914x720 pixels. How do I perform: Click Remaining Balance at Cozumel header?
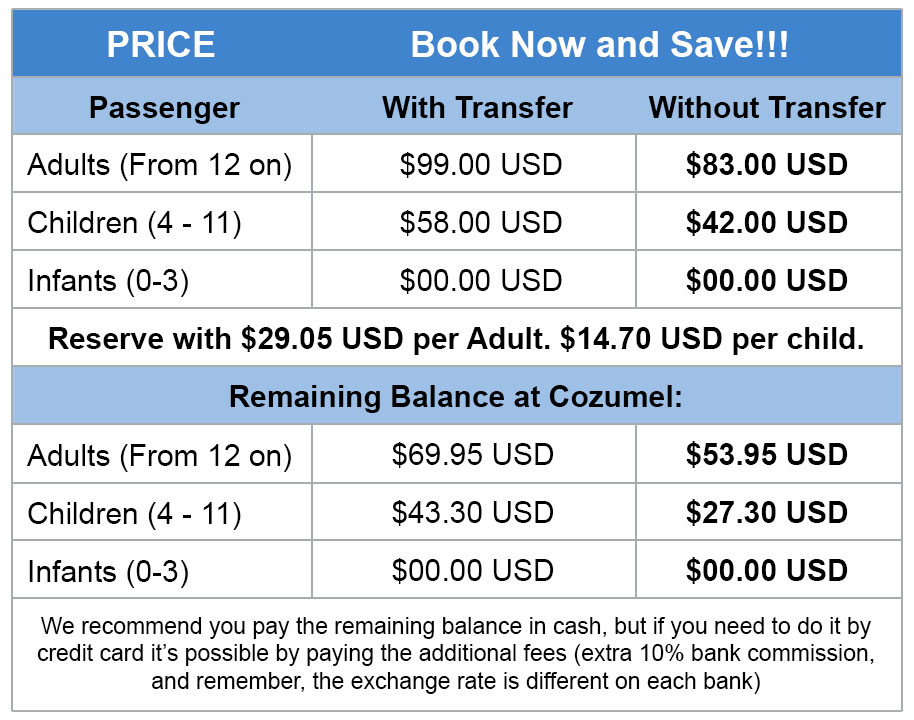click(456, 397)
